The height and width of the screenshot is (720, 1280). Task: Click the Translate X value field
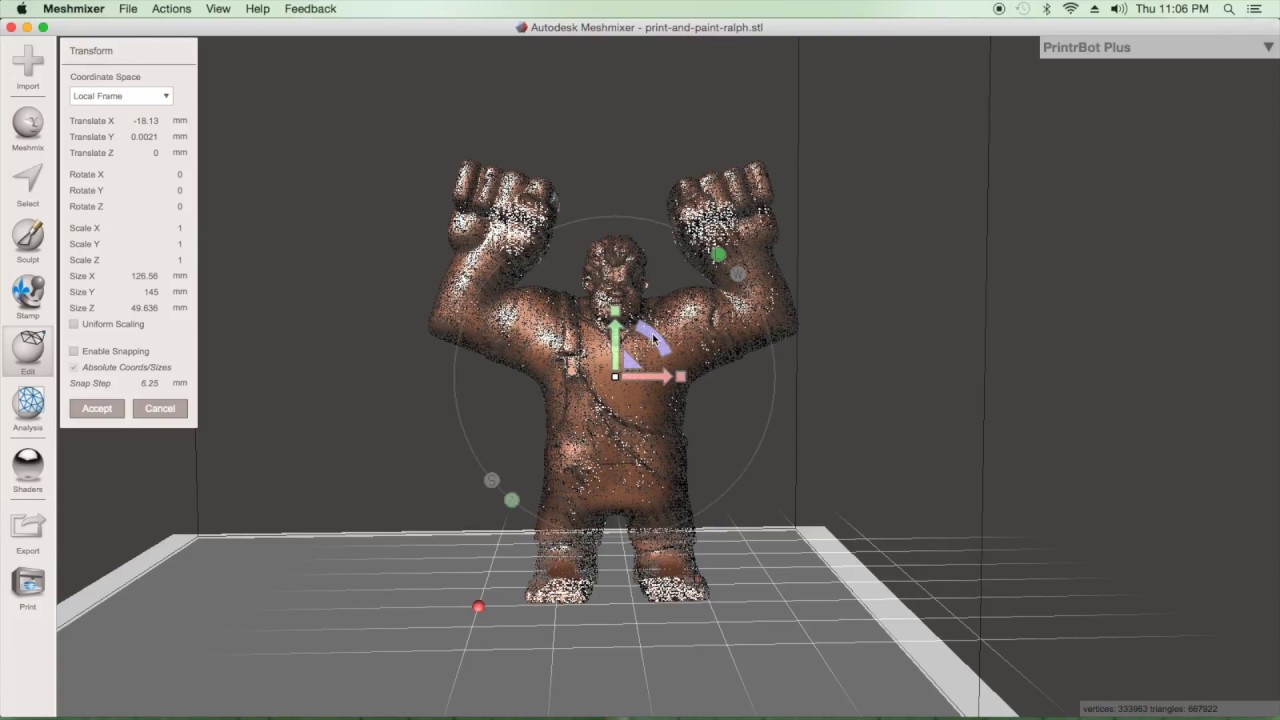145,121
